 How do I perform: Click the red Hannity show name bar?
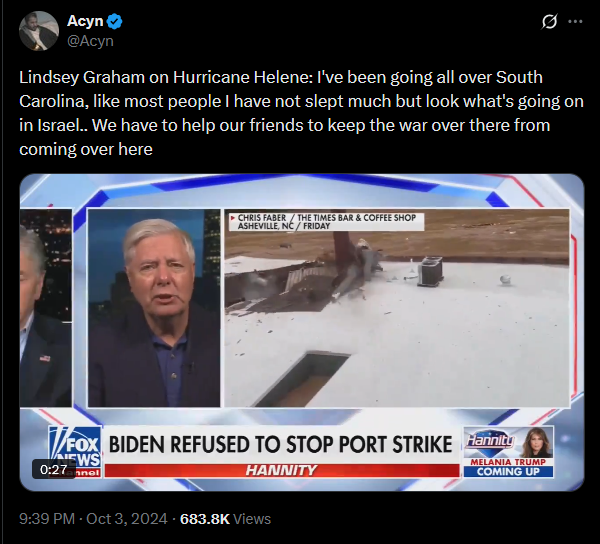click(x=282, y=470)
